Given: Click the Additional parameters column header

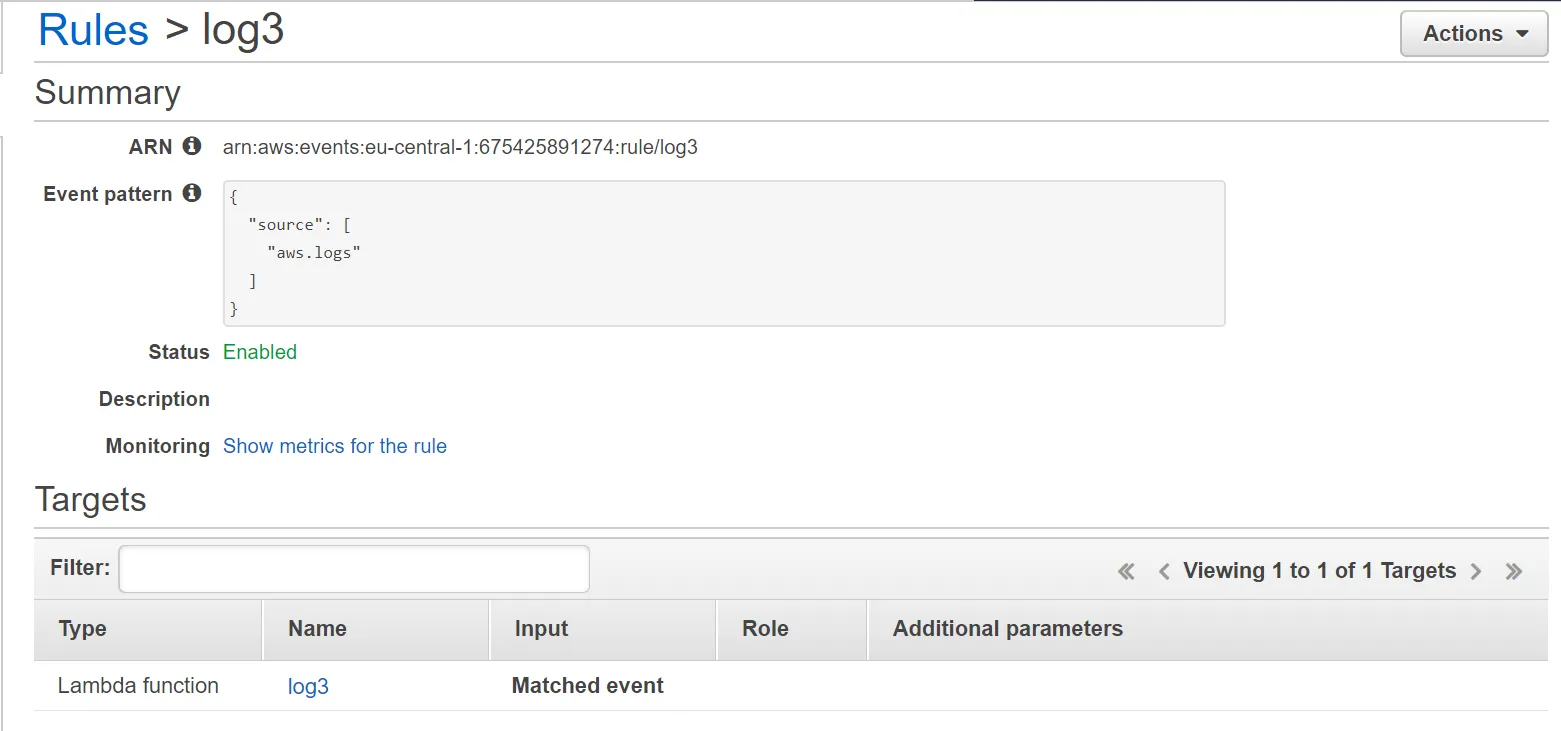Looking at the screenshot, I should click(1007, 629).
